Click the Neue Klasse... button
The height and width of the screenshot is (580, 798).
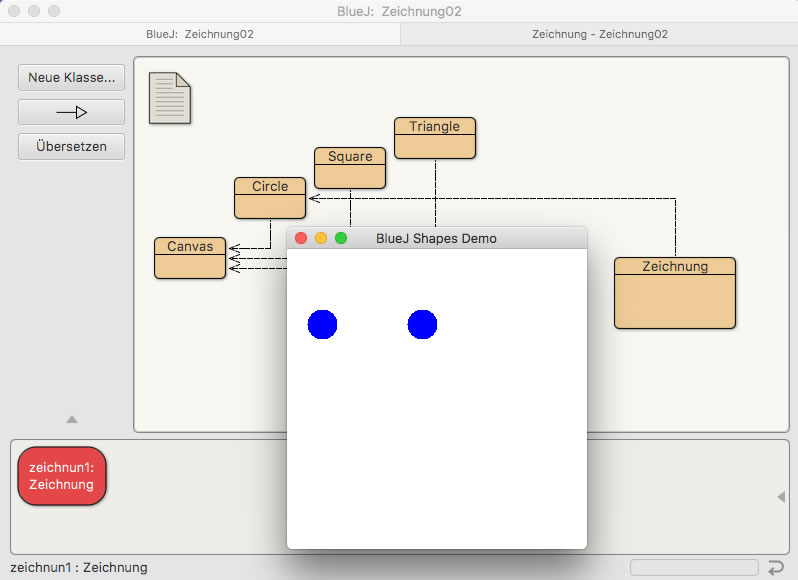(x=71, y=77)
